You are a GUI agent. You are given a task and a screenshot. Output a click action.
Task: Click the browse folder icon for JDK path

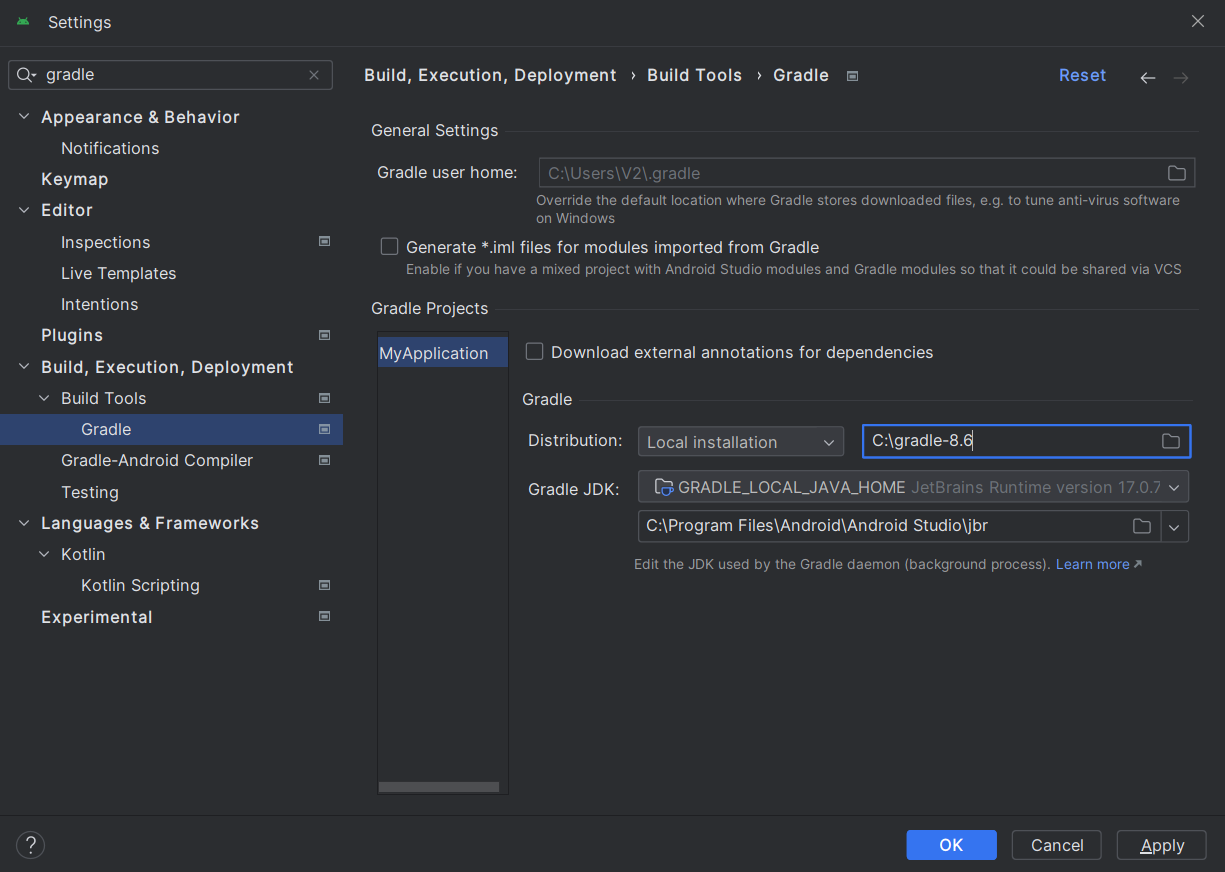pyautogui.click(x=1141, y=526)
